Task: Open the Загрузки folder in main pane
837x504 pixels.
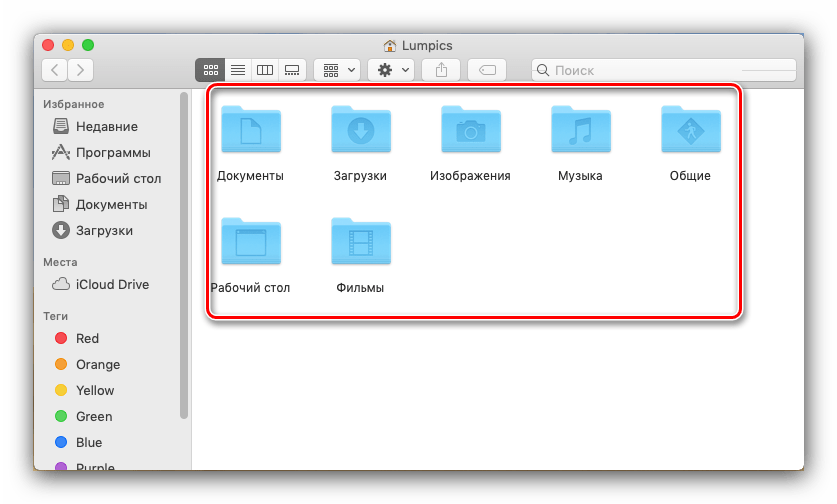Action: point(360,130)
